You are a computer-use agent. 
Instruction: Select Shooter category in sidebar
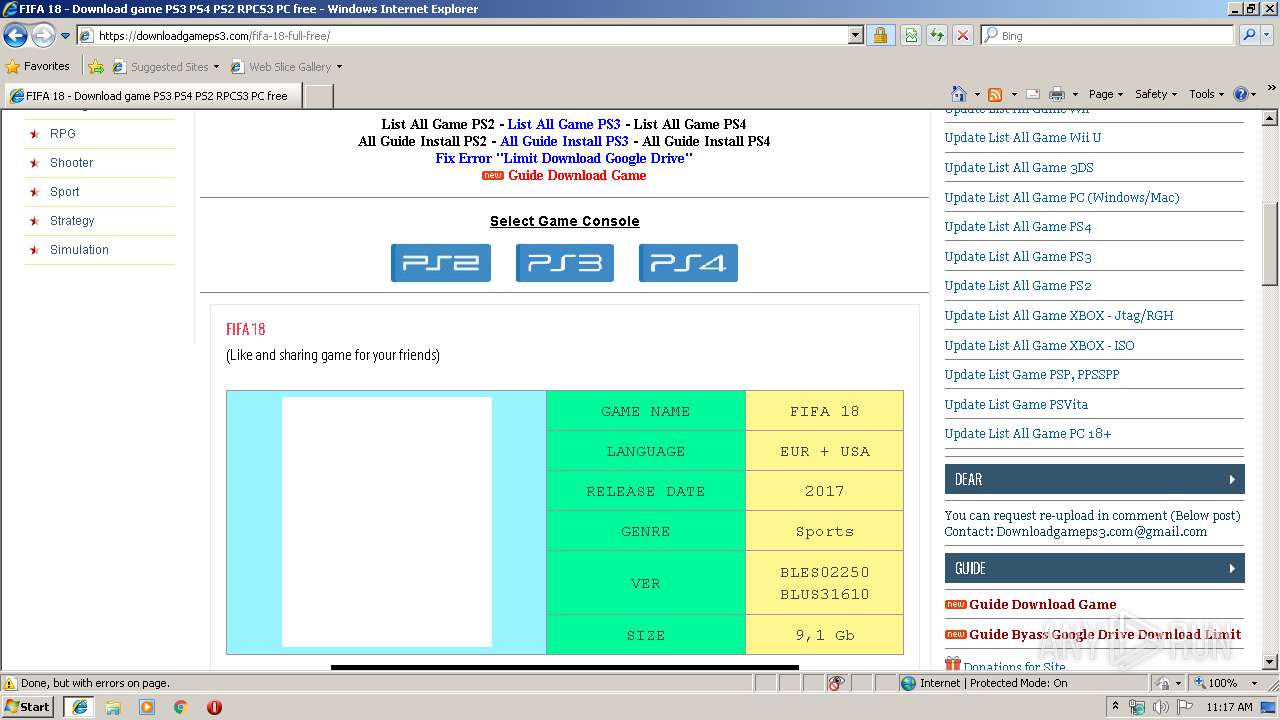(x=71, y=163)
